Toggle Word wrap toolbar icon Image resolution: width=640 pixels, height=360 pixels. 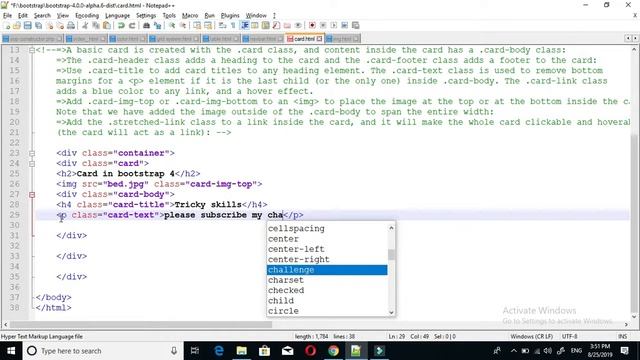pos(222,26)
